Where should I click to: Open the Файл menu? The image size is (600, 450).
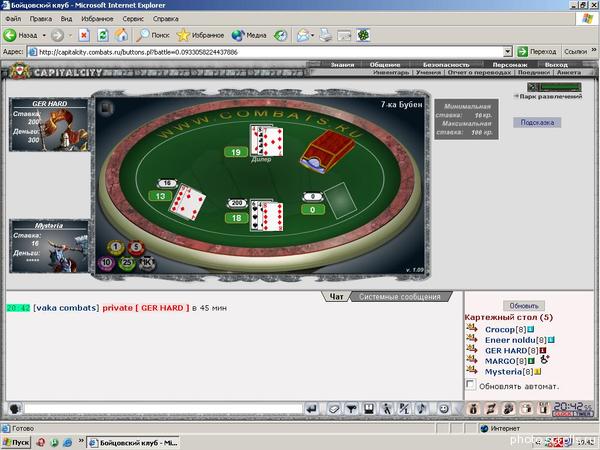pyautogui.click(x=13, y=18)
